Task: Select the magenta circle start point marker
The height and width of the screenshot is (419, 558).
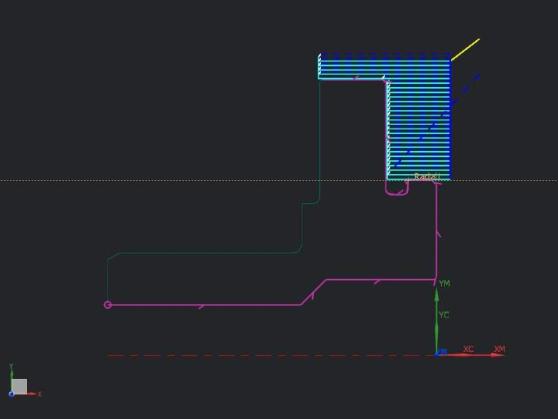Action: [x=108, y=305]
